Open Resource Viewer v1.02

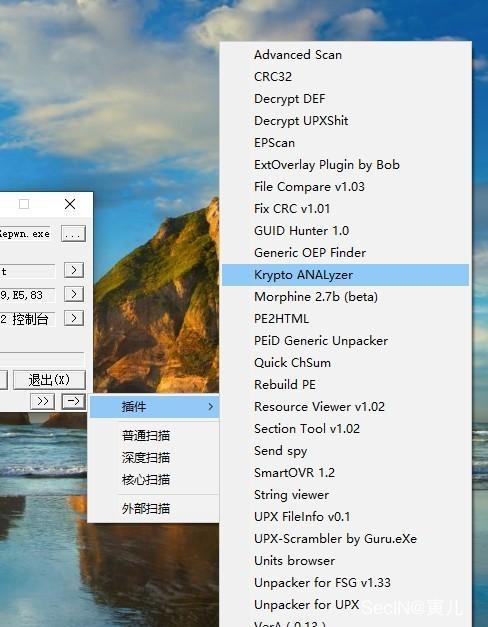(x=345, y=407)
